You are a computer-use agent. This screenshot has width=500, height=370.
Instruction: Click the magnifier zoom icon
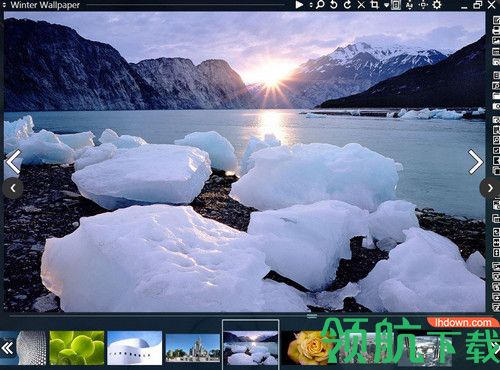pos(320,5)
